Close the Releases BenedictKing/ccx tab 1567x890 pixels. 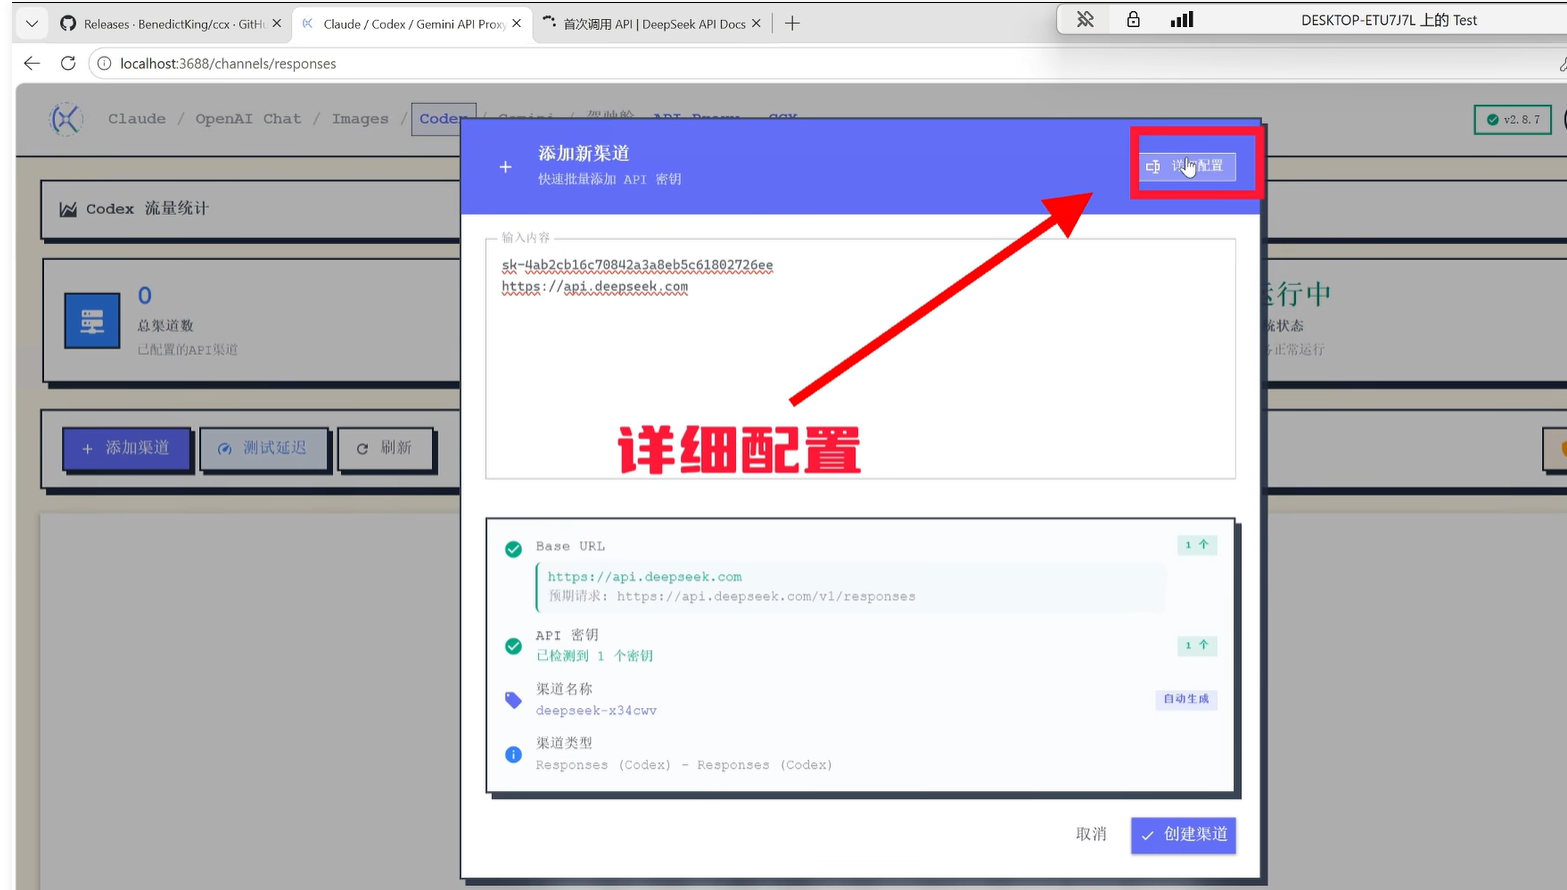click(277, 23)
